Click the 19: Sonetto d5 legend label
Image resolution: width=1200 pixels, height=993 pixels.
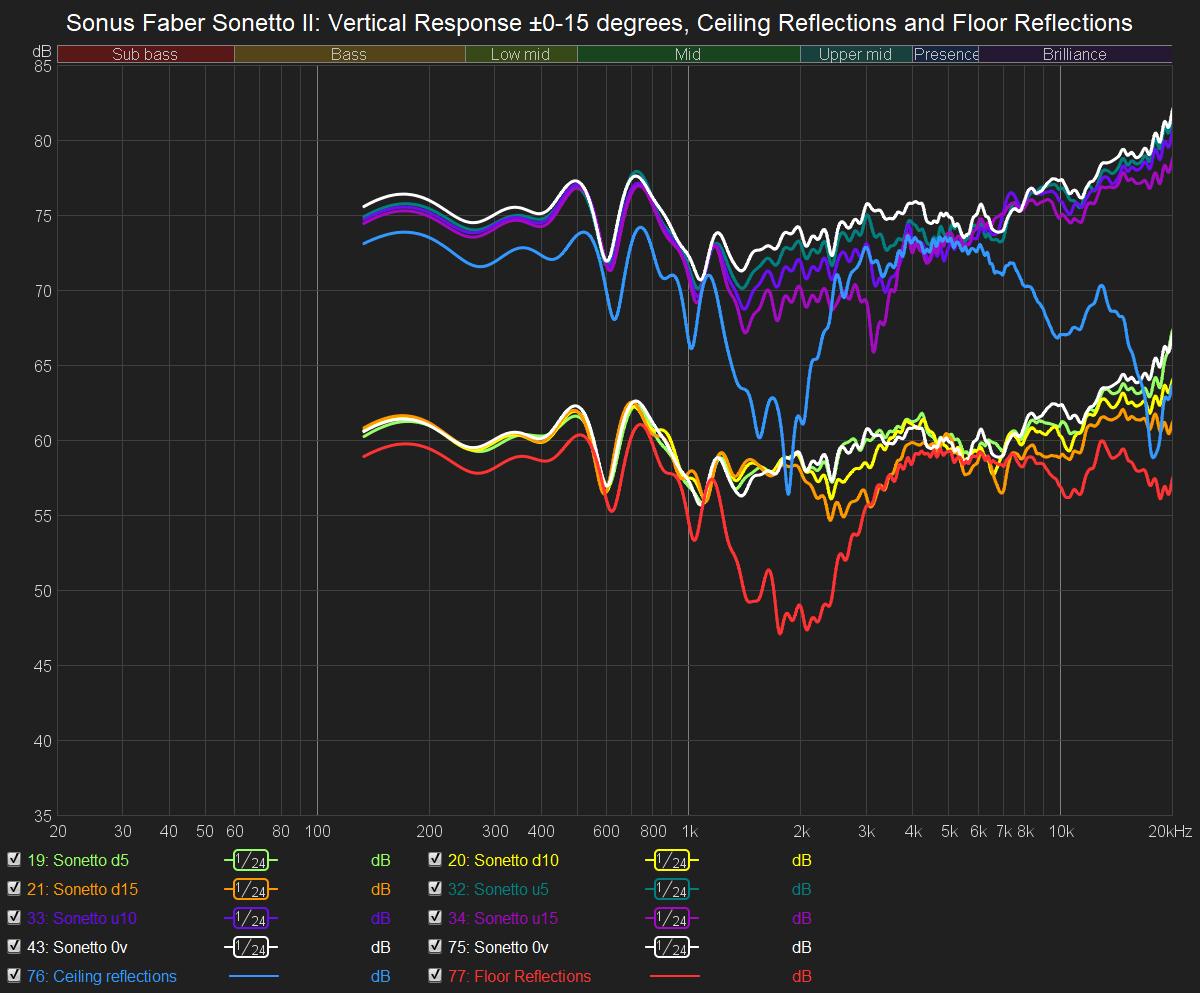click(78, 860)
